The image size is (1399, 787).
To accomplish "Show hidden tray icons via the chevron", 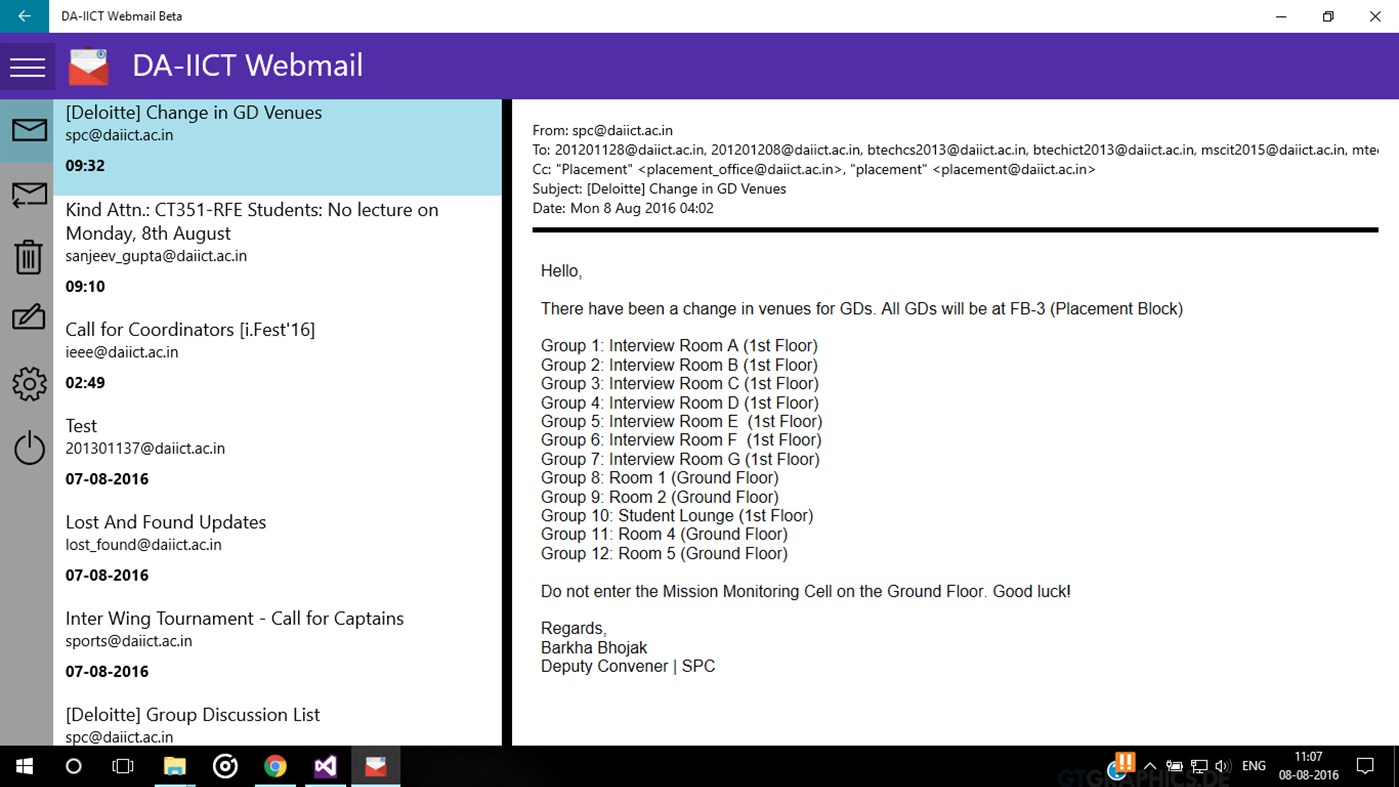I will pos(1150,766).
